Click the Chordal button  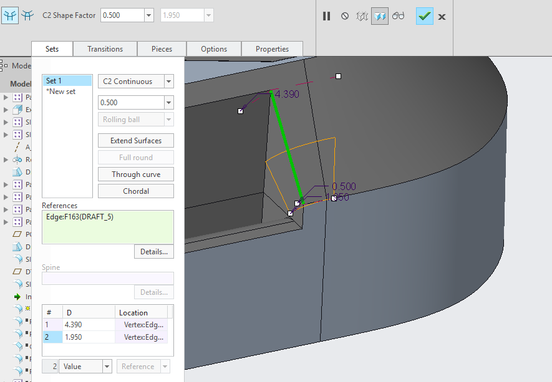pyautogui.click(x=136, y=191)
